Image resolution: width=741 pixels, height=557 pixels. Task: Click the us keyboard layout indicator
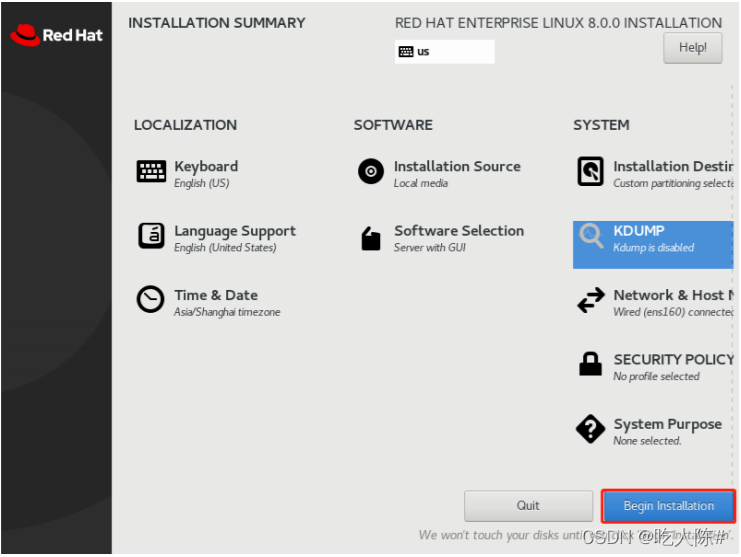click(x=445, y=51)
